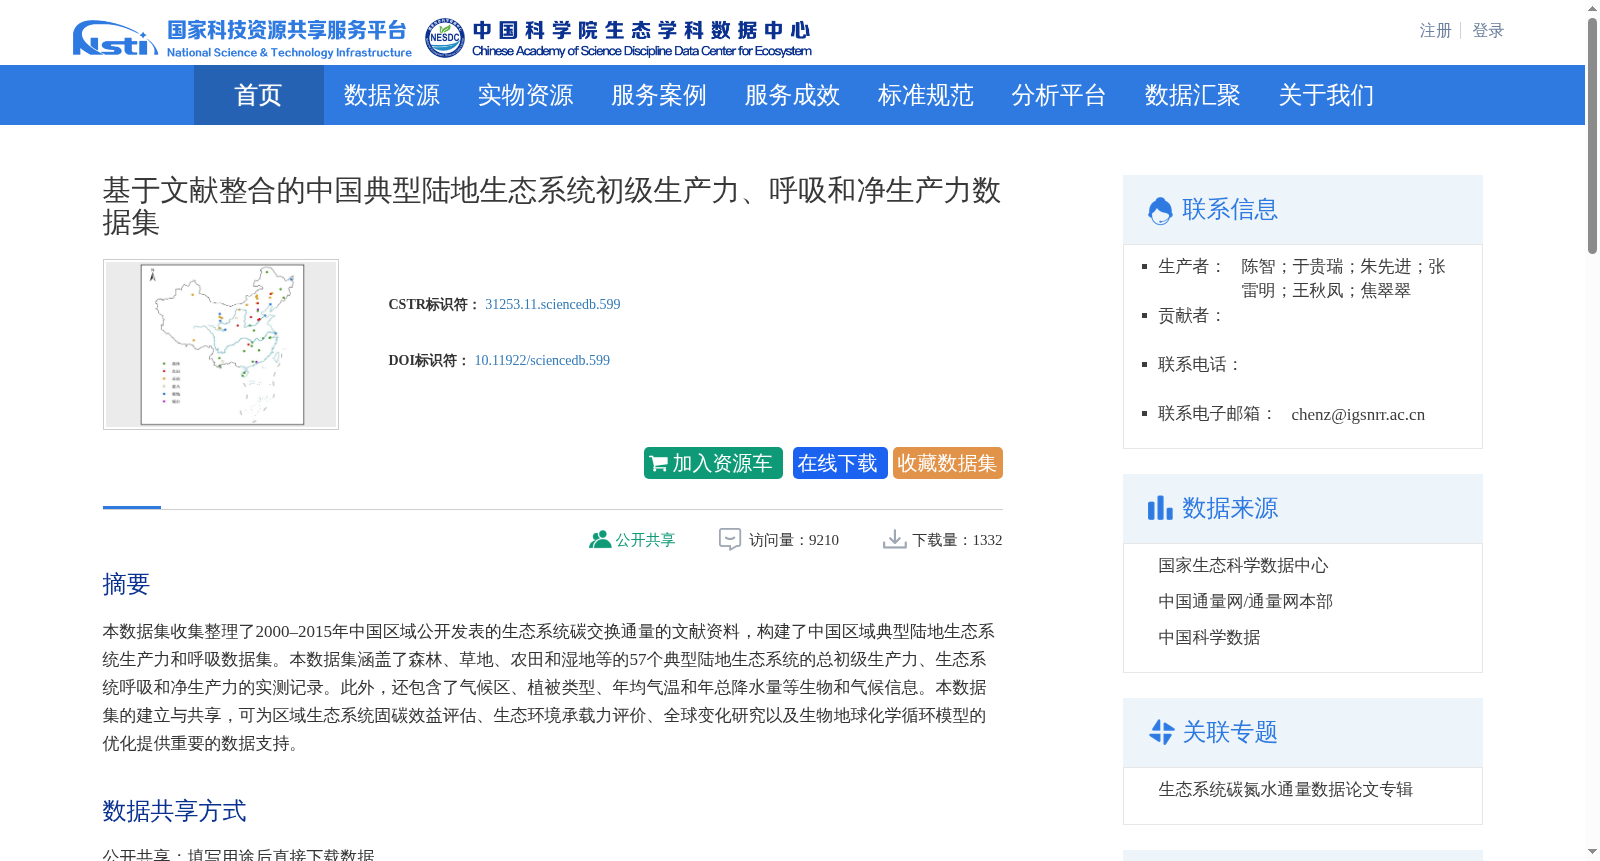Go to 服务成效 section
Image resolution: width=1600 pixels, height=861 pixels.
792,95
